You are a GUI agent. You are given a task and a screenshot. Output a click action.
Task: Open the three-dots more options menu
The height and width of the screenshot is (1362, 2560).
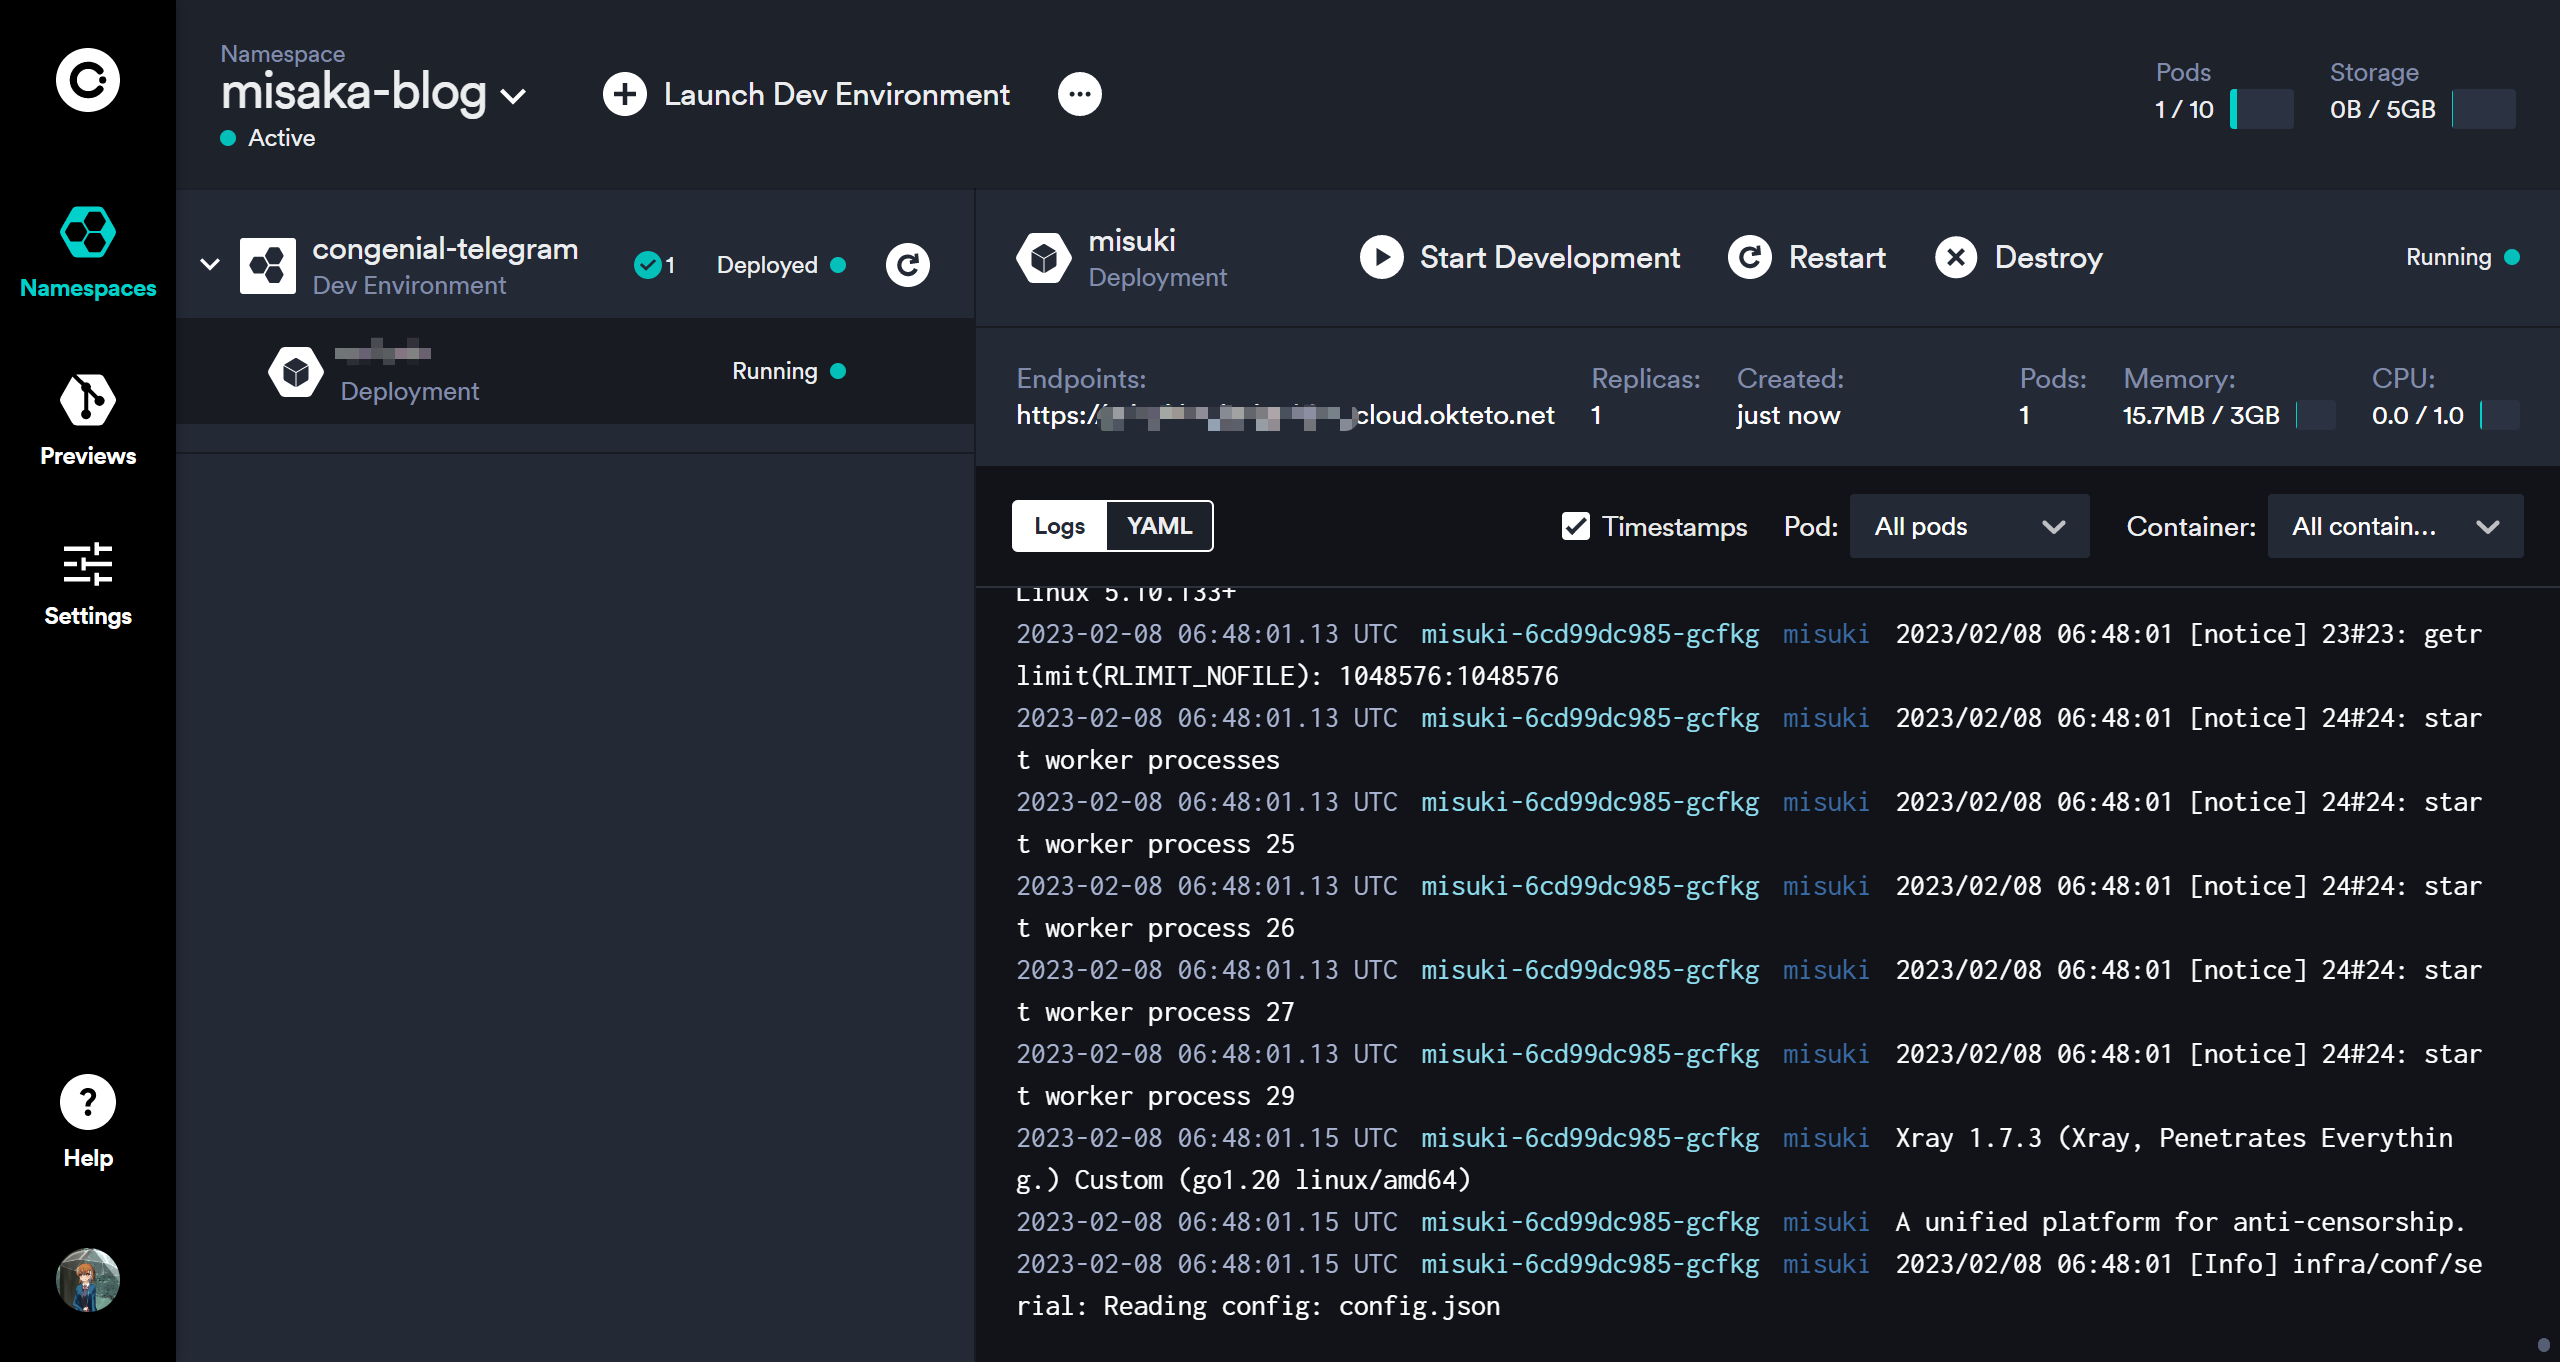pos(1080,95)
